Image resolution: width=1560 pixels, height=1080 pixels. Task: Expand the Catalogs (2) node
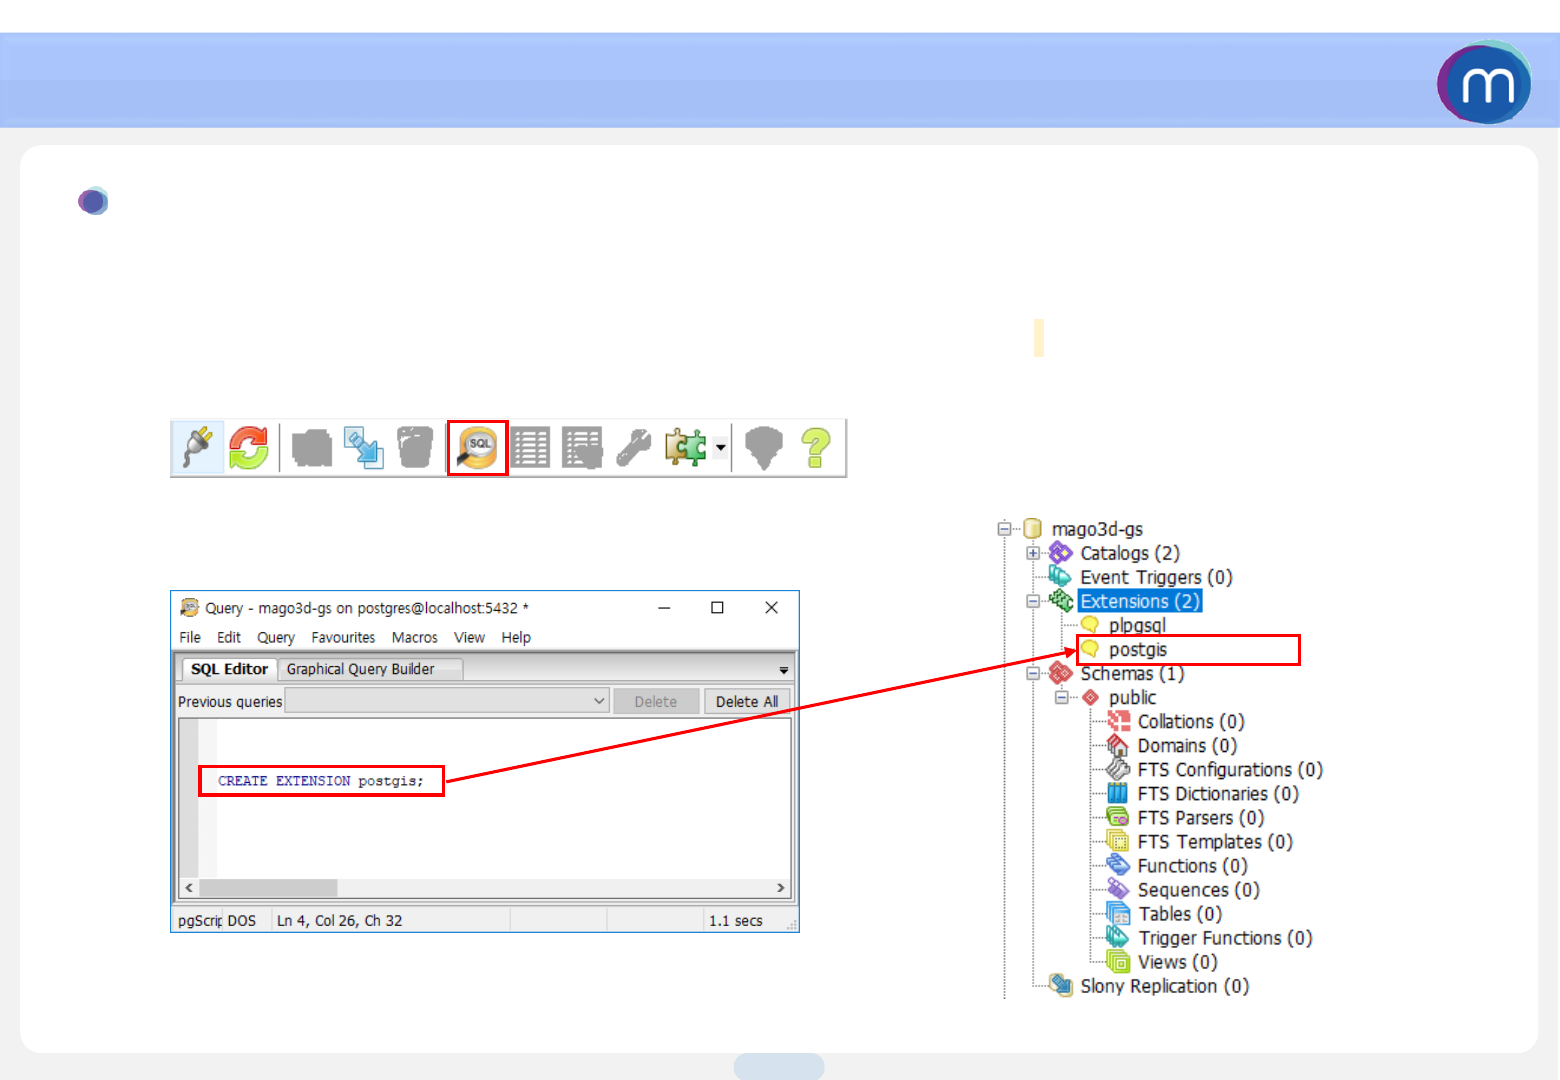(x=1033, y=553)
